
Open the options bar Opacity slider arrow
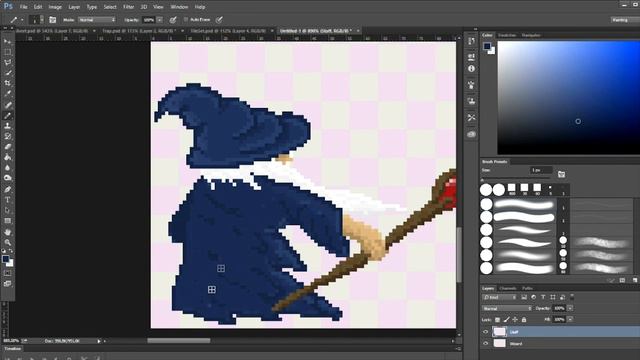click(160, 20)
